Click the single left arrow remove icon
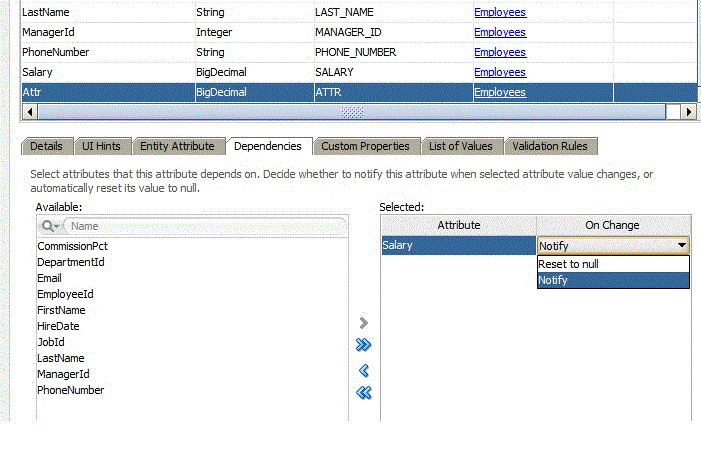This screenshot has height=460, width=701. coord(364,370)
